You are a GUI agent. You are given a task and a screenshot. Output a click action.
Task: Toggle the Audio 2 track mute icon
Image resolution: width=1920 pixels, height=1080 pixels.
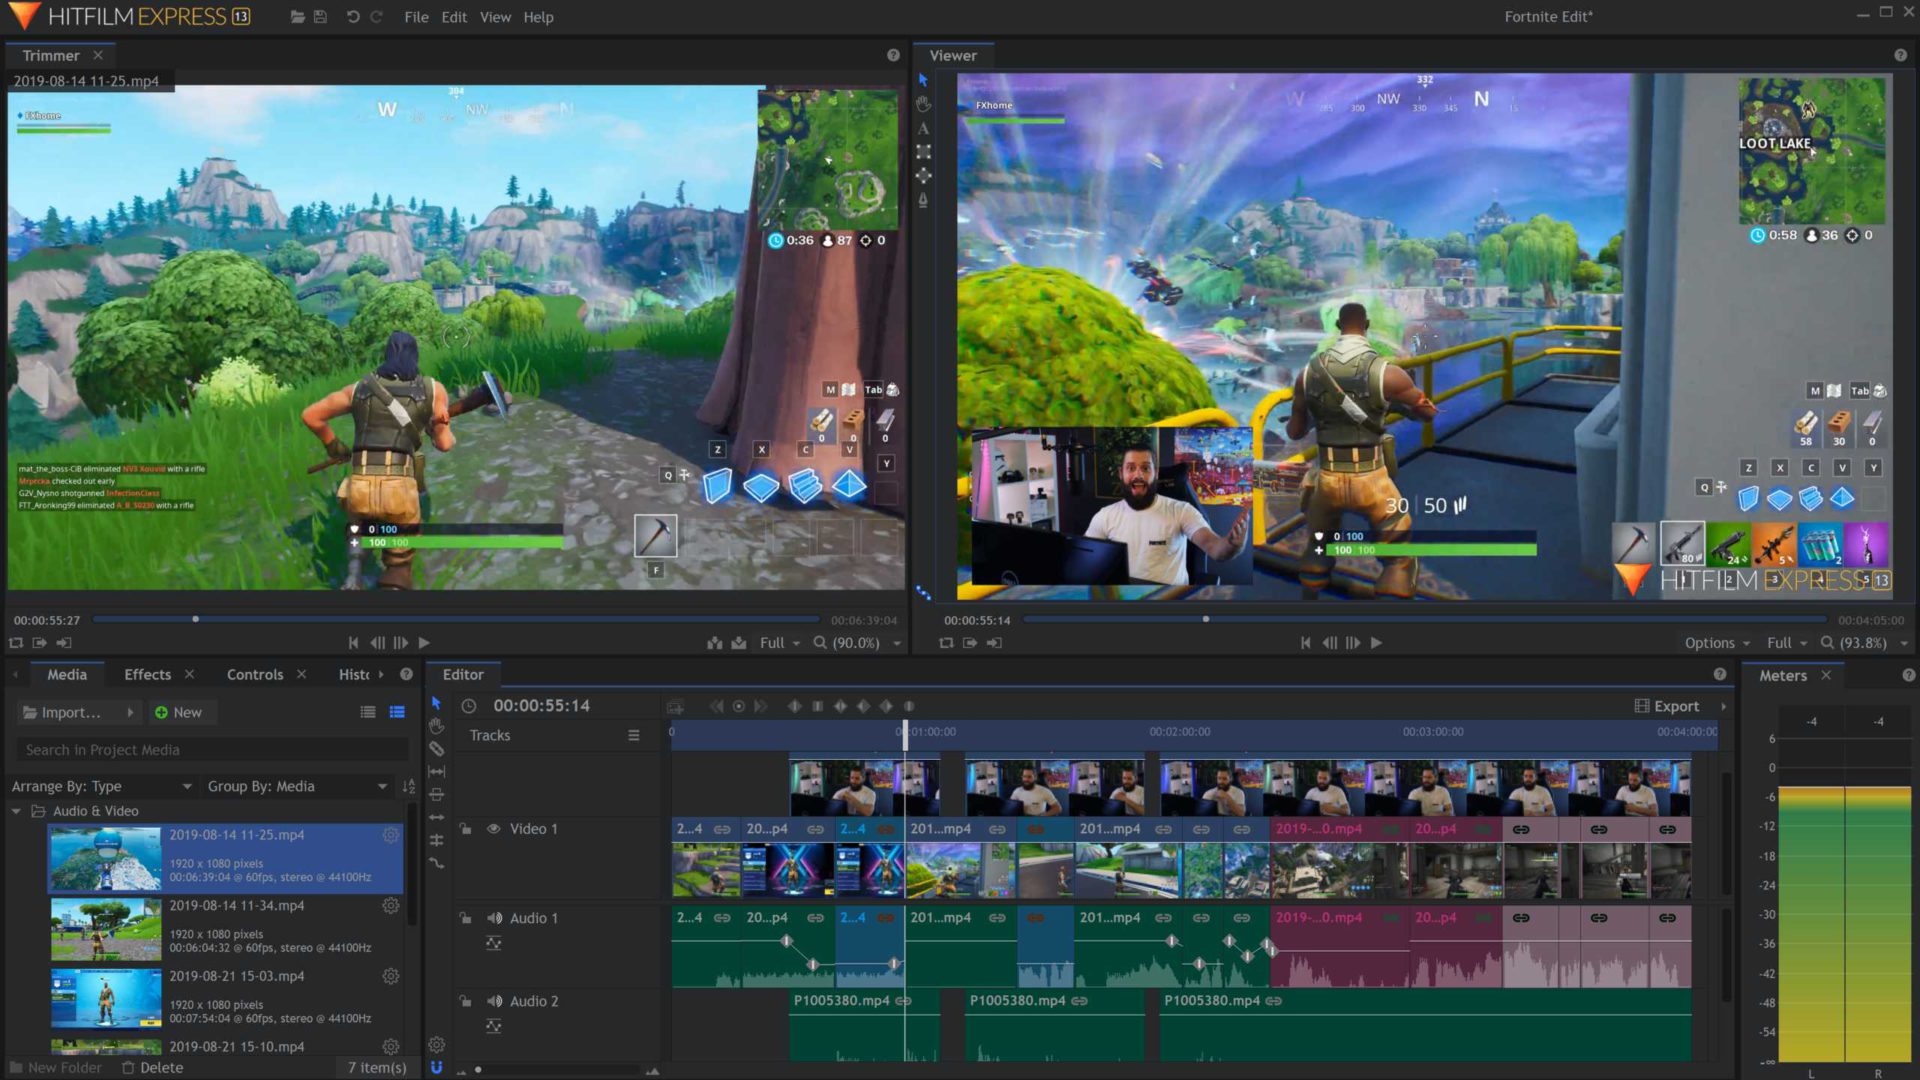click(x=493, y=1001)
